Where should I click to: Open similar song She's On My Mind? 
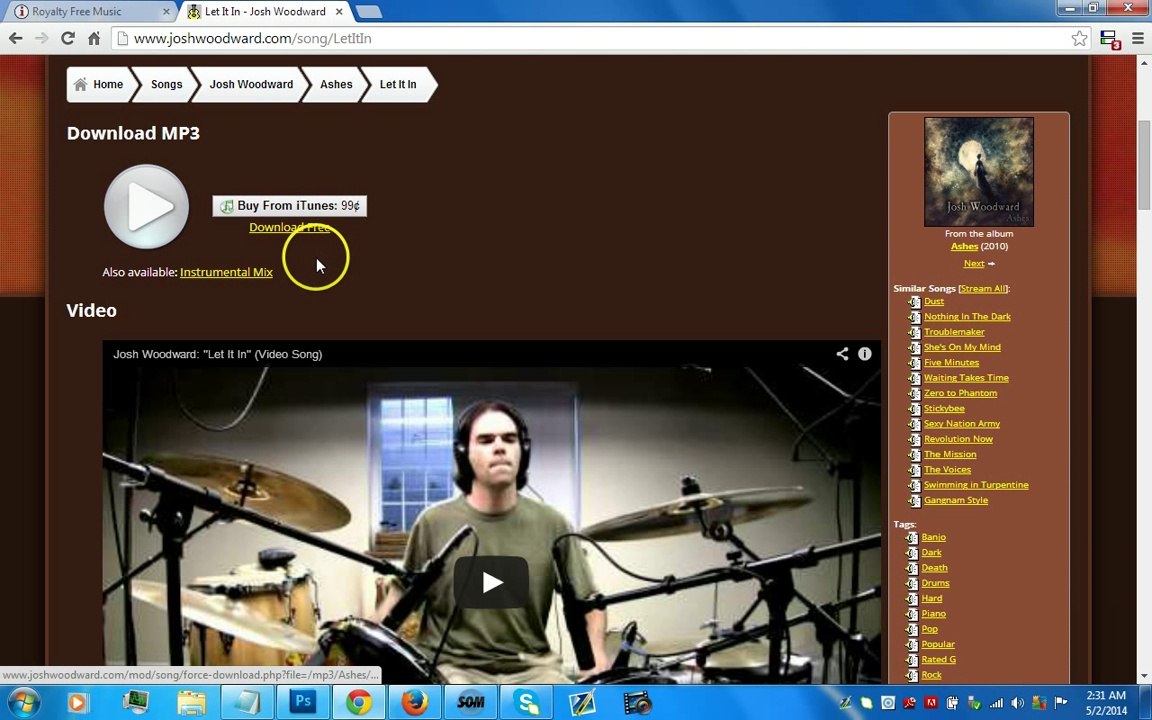(962, 348)
